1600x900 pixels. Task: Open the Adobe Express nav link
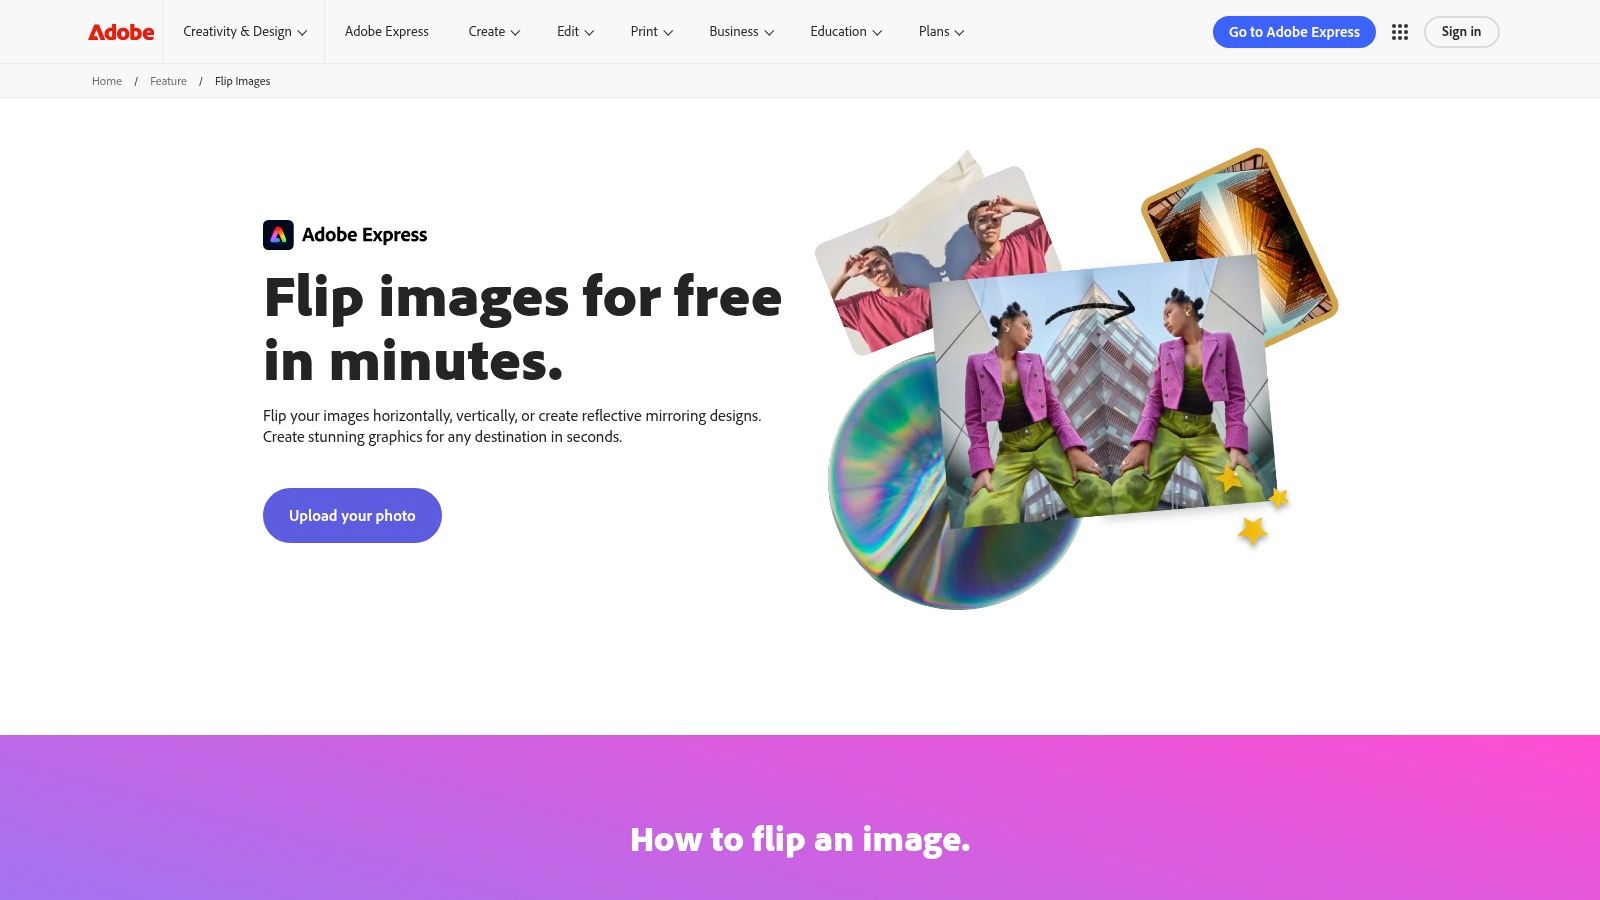click(x=387, y=32)
